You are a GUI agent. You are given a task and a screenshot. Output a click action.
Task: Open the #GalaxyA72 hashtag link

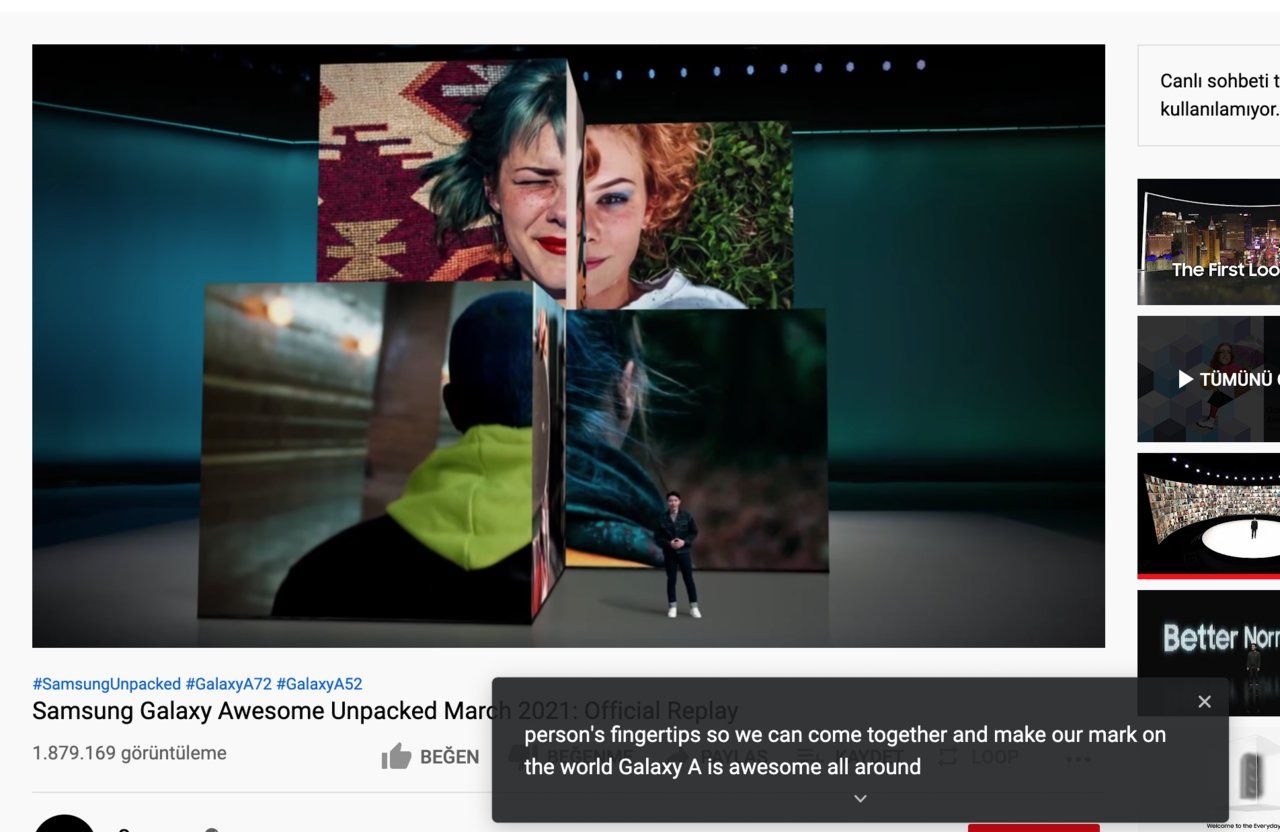pos(228,684)
